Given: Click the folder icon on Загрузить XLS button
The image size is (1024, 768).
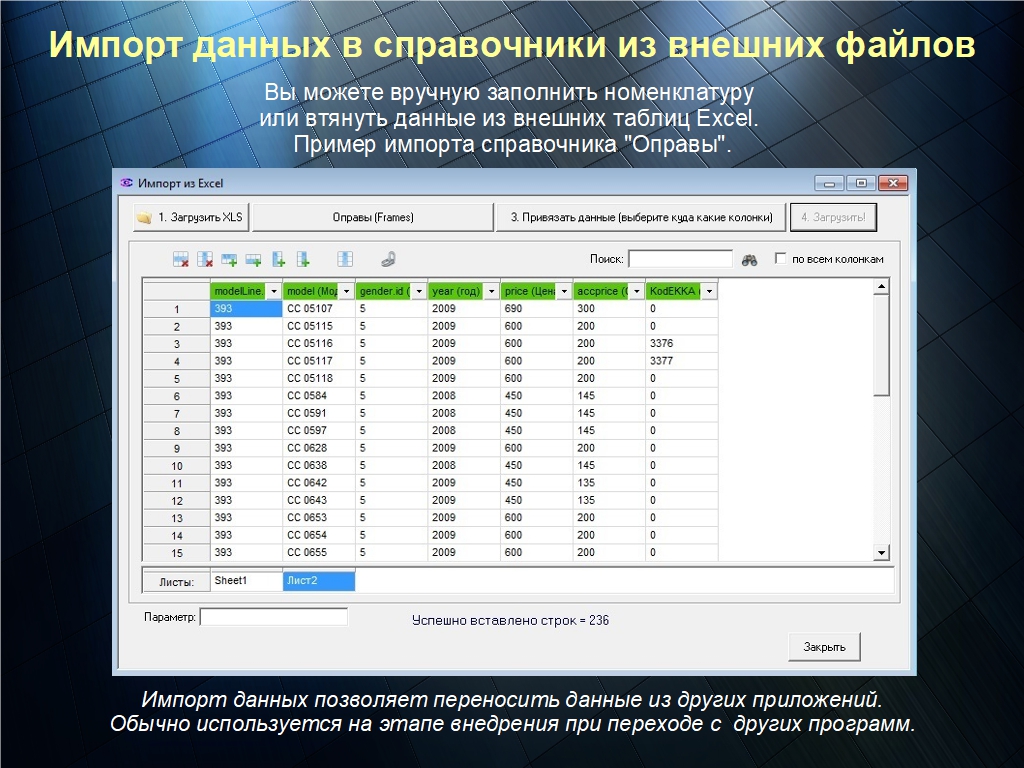Looking at the screenshot, I should (x=145, y=218).
